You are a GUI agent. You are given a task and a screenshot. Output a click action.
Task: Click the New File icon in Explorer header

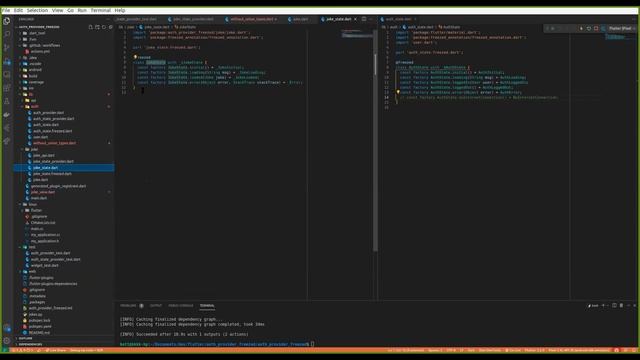coord(91,27)
